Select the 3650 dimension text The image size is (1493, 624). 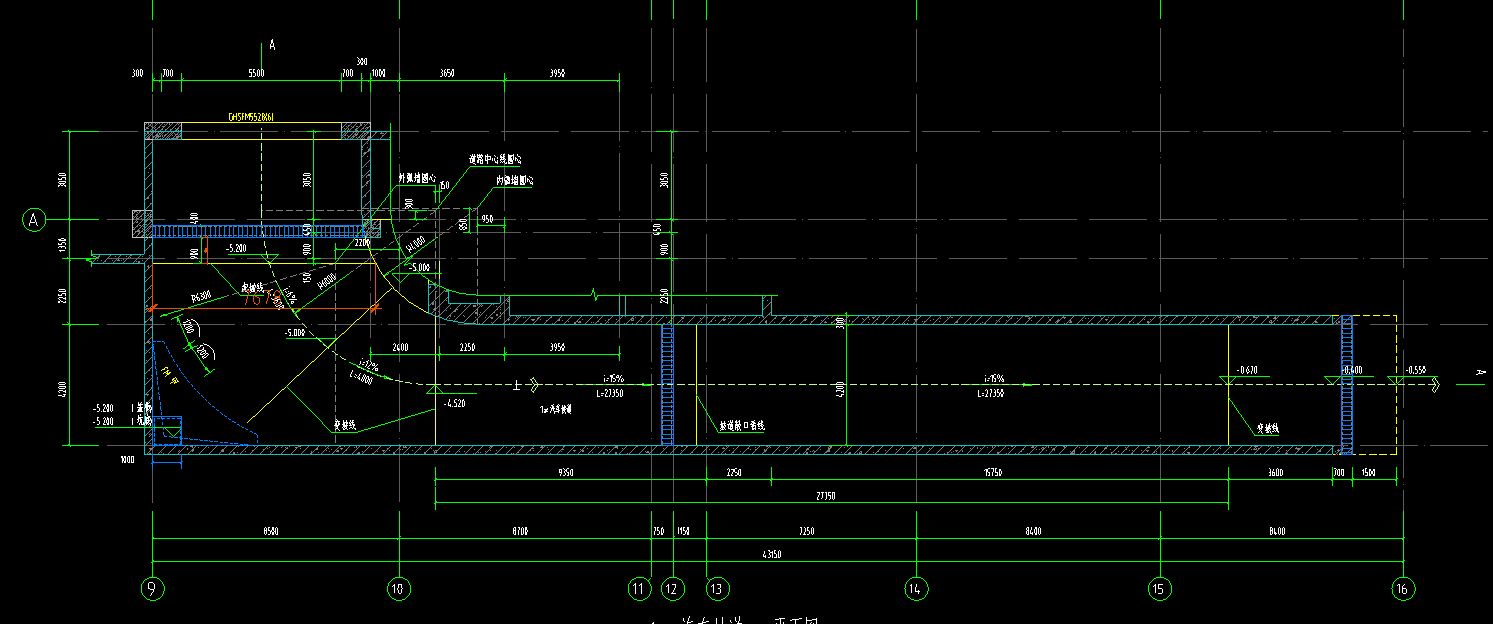pos(447,73)
